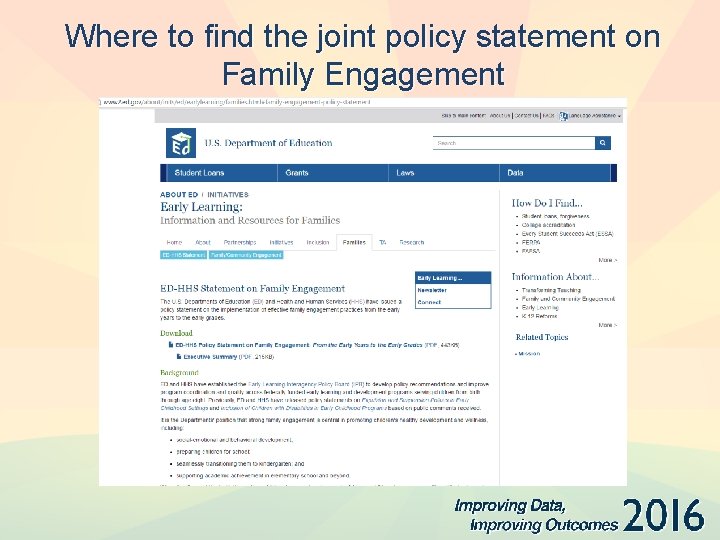Open the Data menu
Viewport: 720px width, 540px height.
coord(515,173)
